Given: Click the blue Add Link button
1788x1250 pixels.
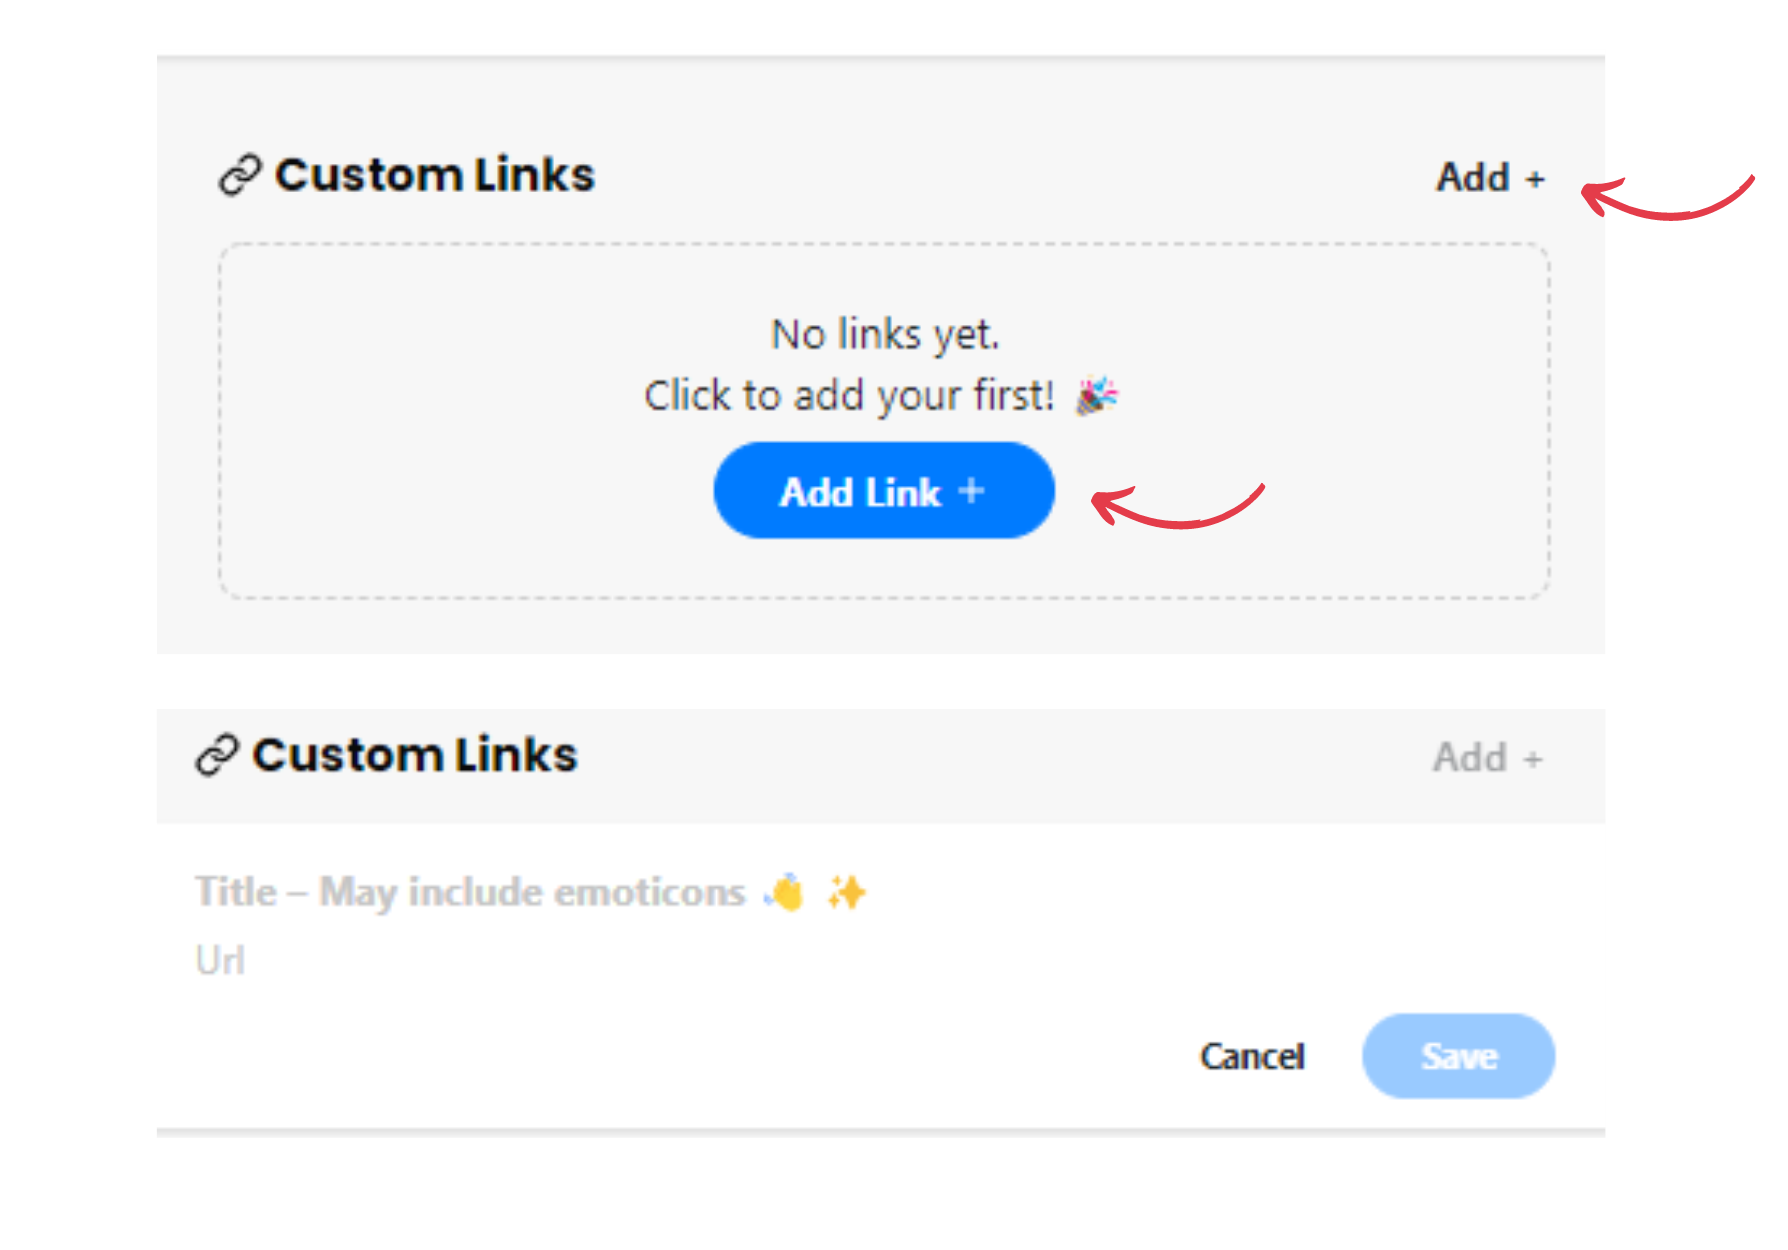Looking at the screenshot, I should tap(884, 490).
